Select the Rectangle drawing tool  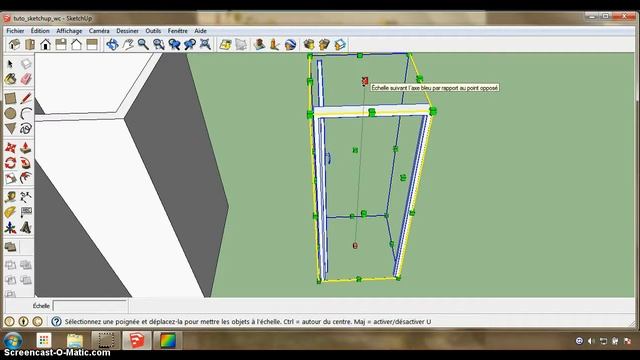[10, 98]
